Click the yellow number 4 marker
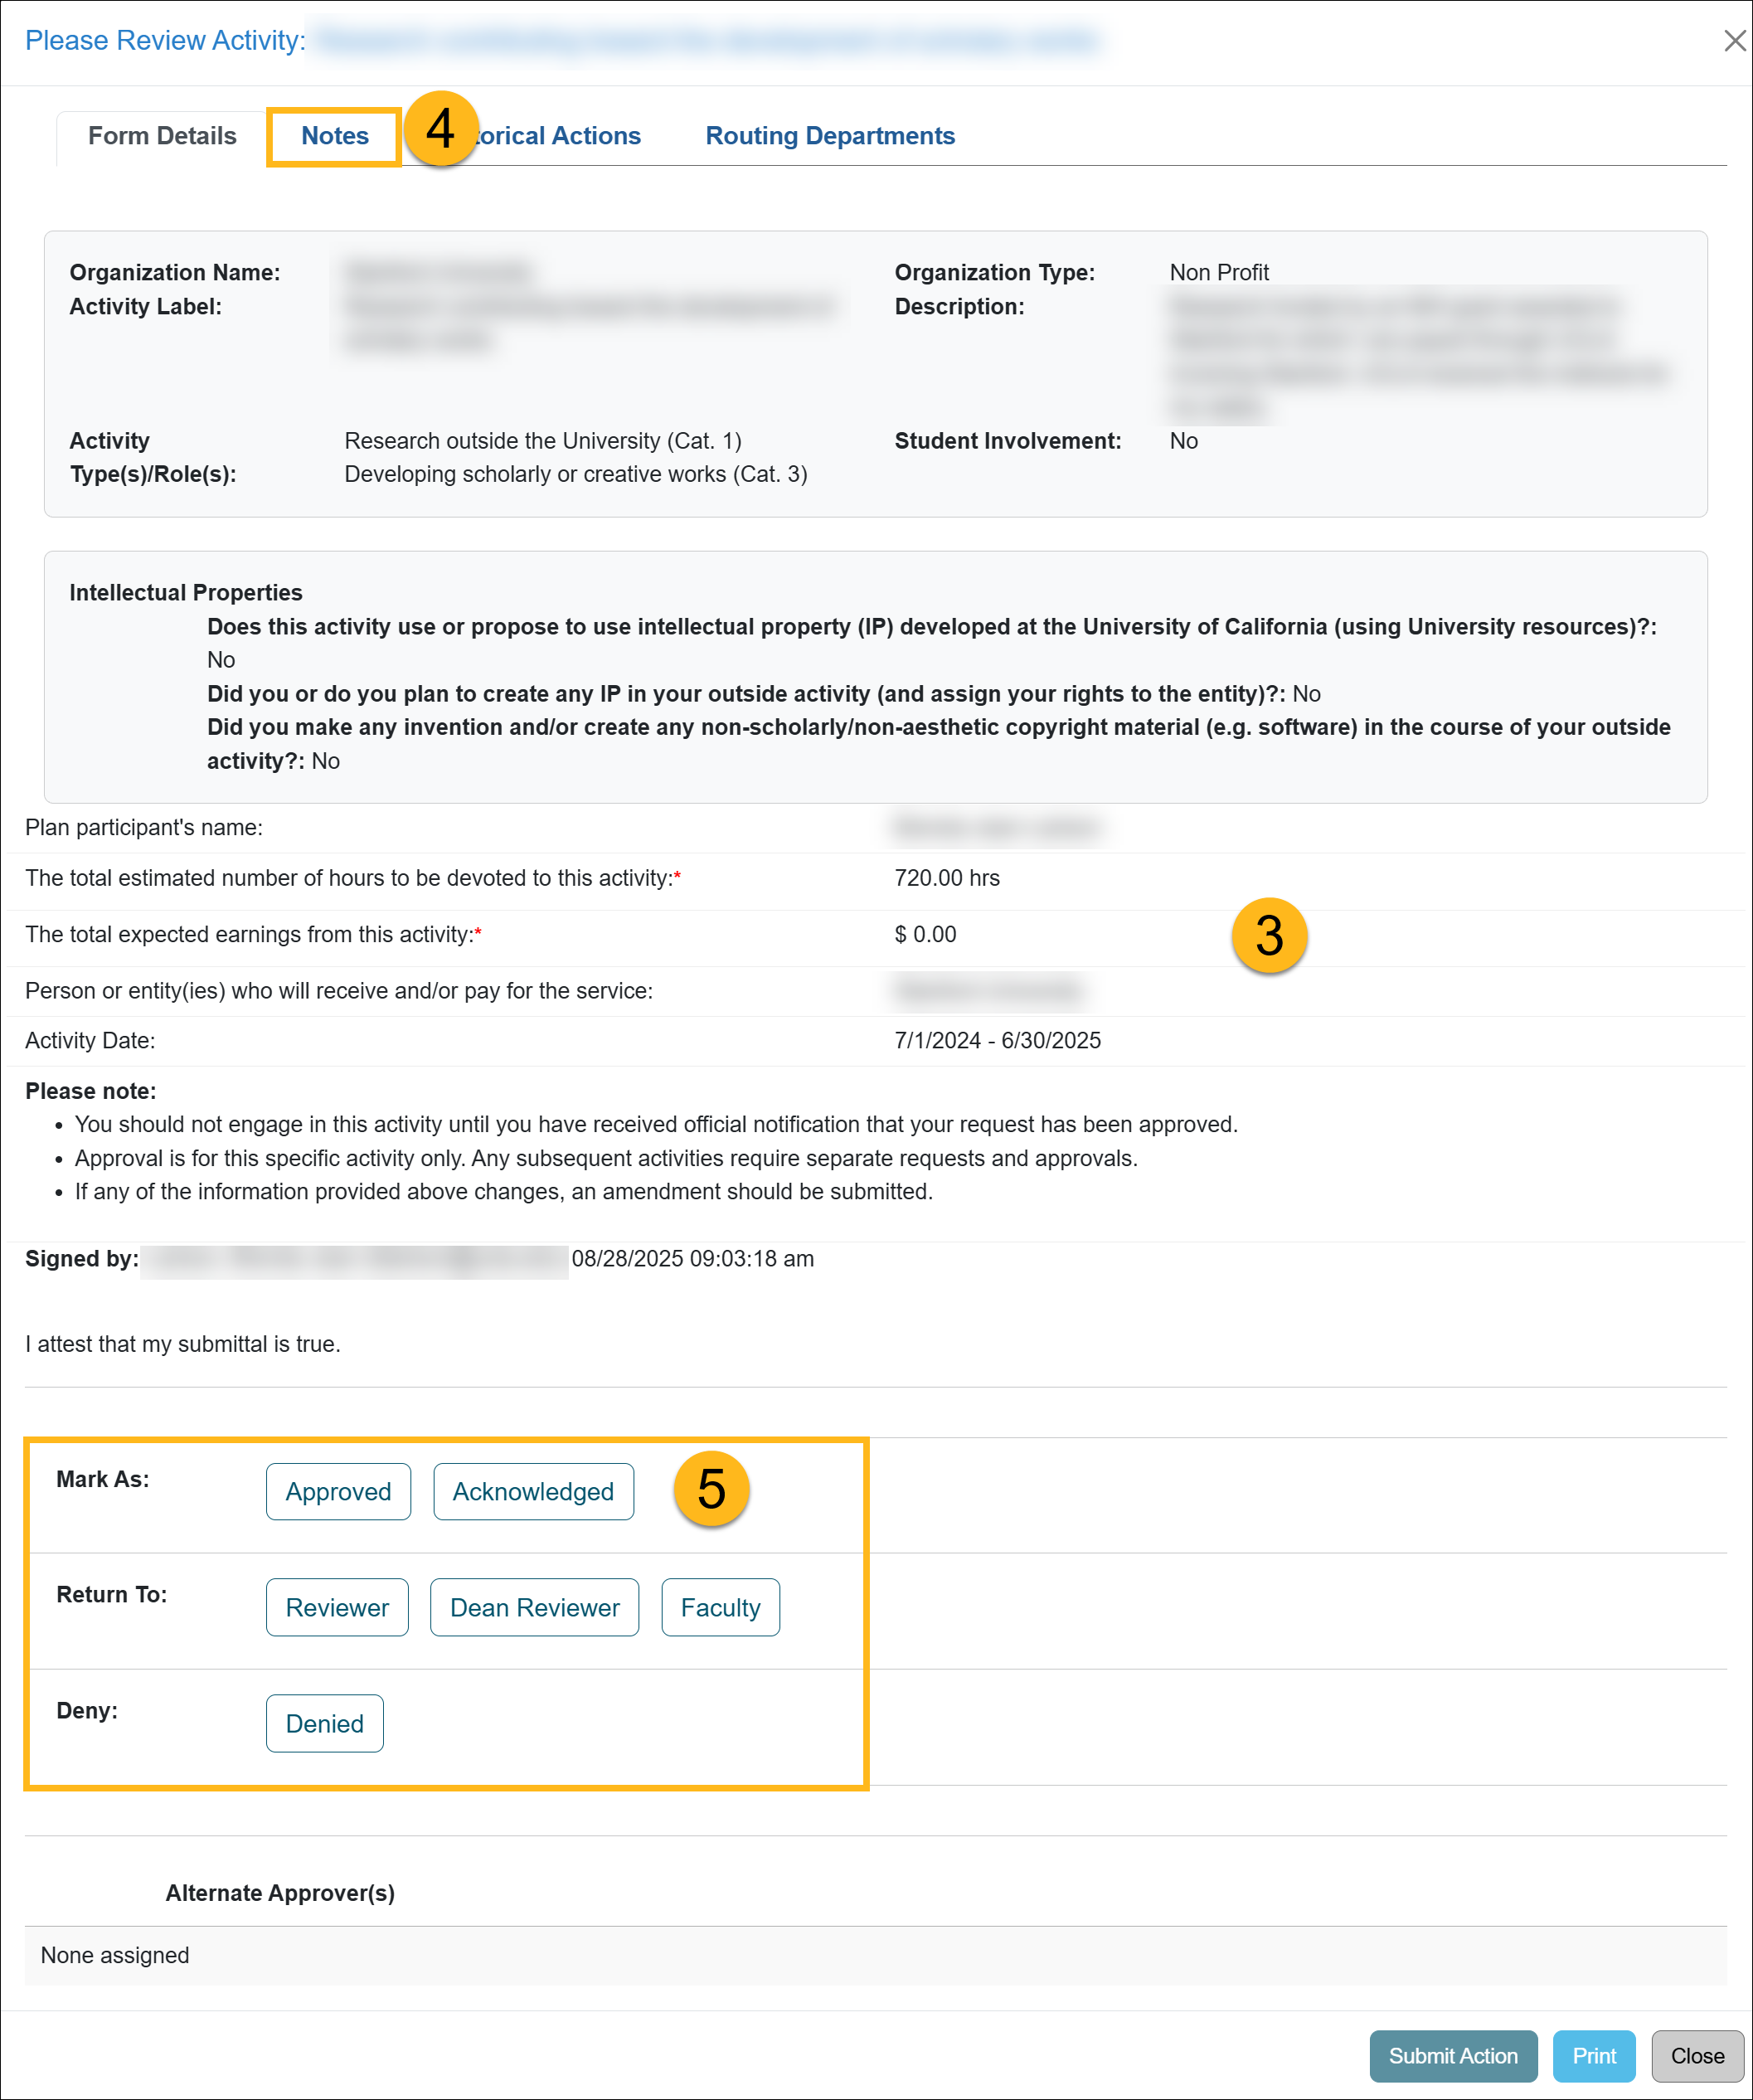Viewport: 1753px width, 2100px height. 440,129
